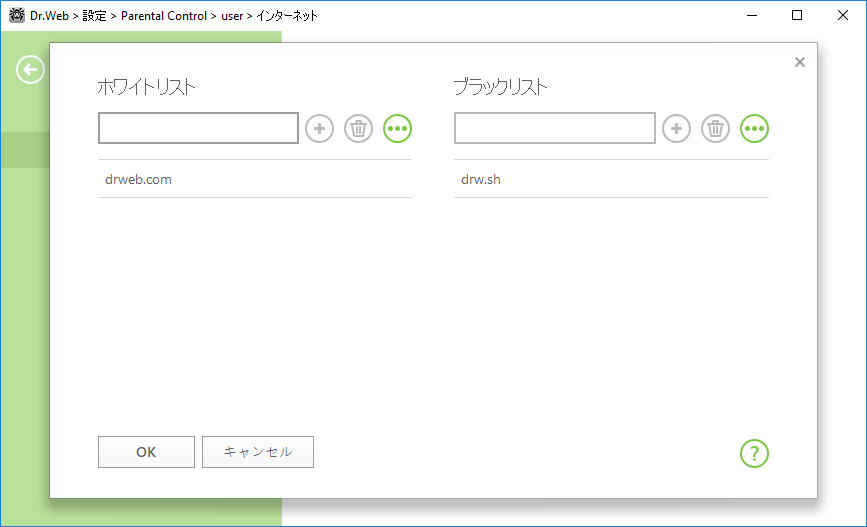
Task: Close the Dr.Web window
Action: (x=843, y=15)
